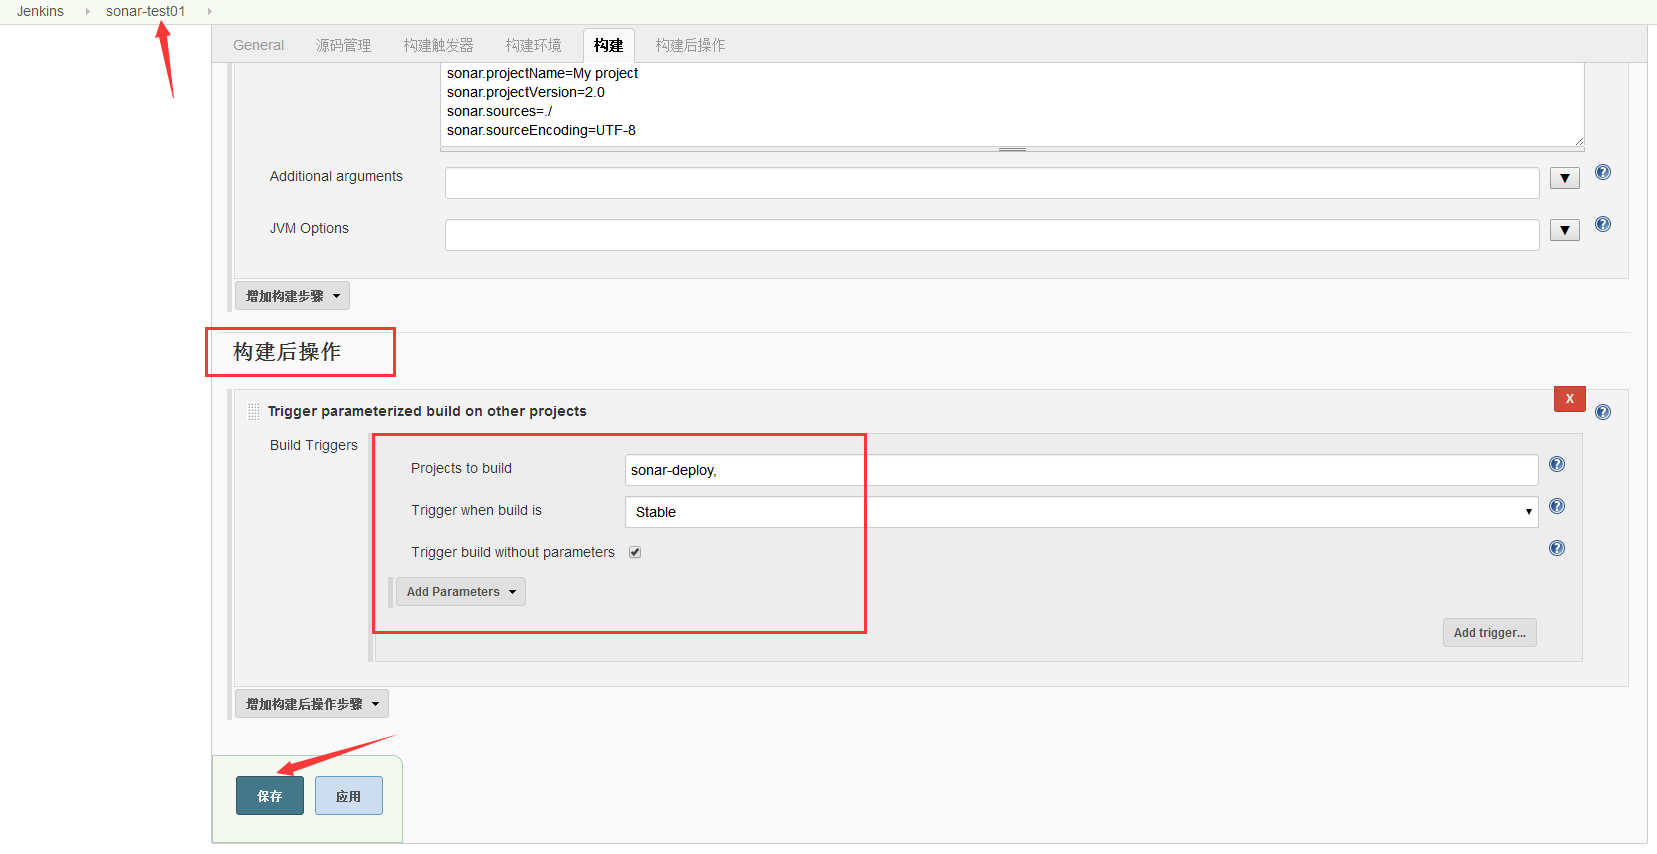Image resolution: width=1657 pixels, height=854 pixels.
Task: Click the JVM Options text field
Action: tap(992, 235)
